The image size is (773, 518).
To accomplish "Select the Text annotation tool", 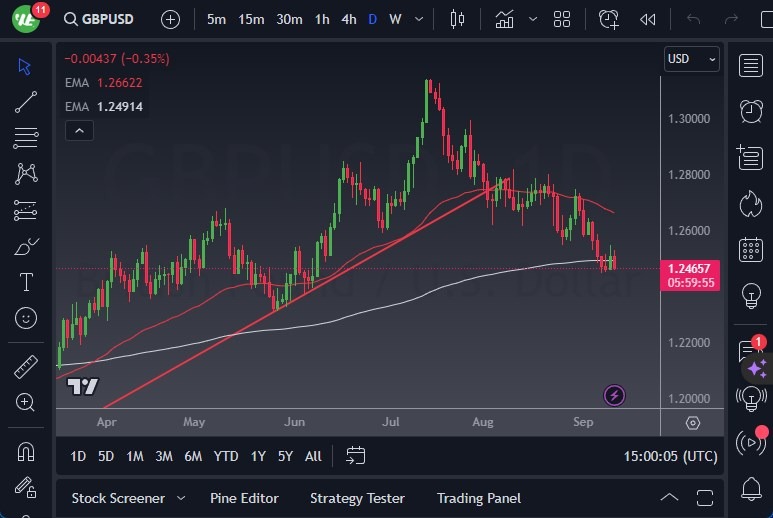I will pyautogui.click(x=26, y=282).
